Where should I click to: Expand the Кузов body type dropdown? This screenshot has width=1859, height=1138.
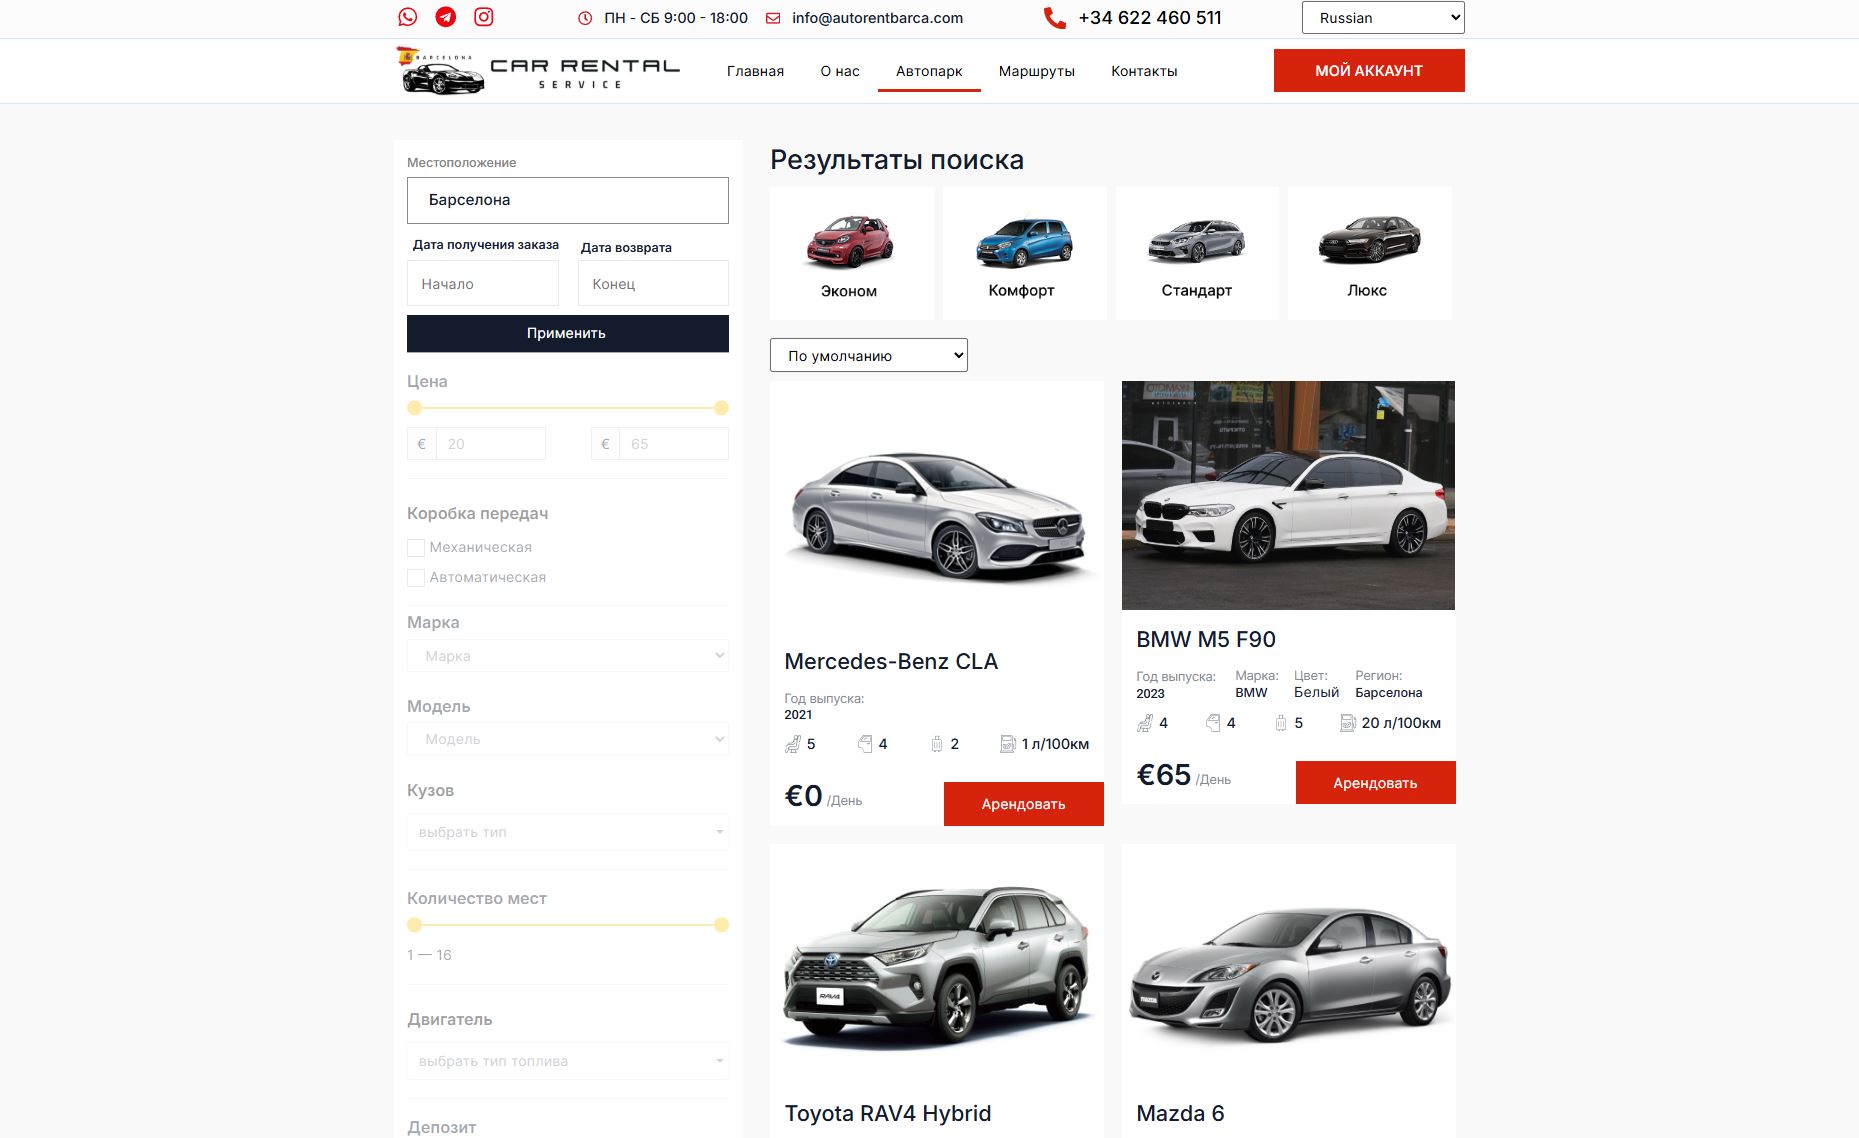coord(567,832)
